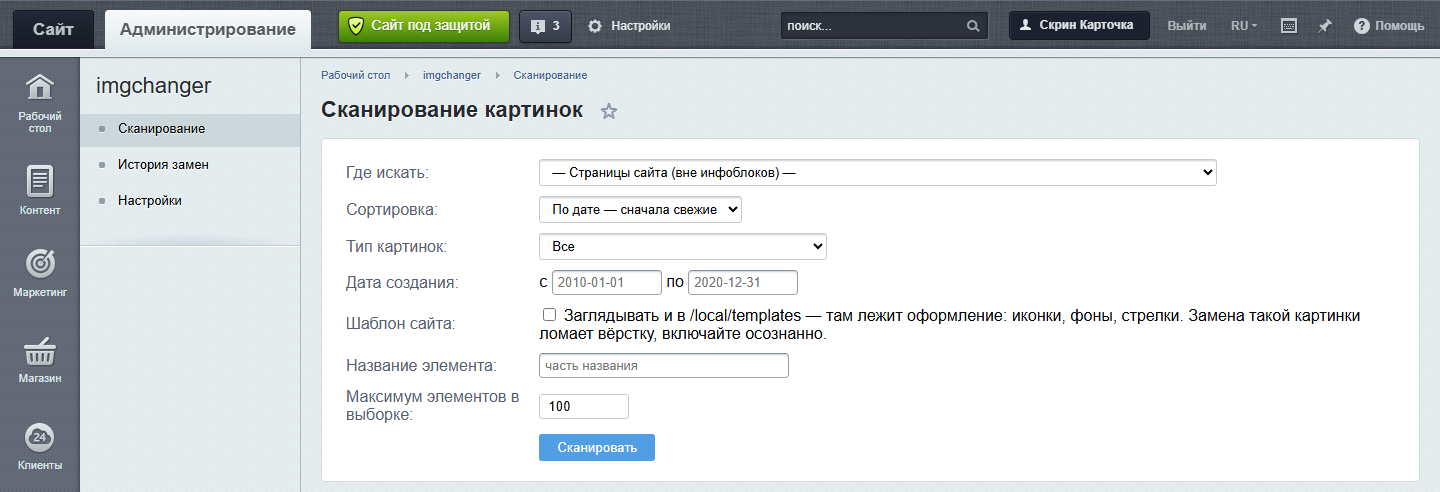Click the Сканировать button

tap(597, 447)
